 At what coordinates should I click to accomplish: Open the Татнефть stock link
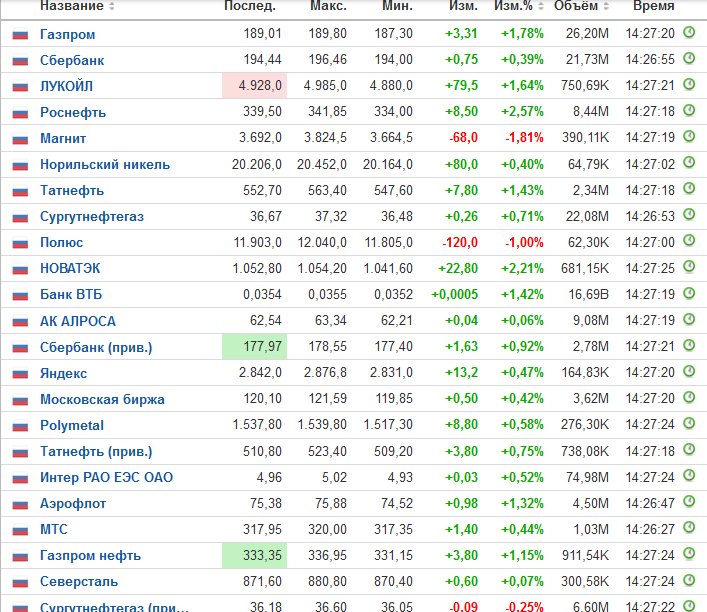pyautogui.click(x=72, y=191)
